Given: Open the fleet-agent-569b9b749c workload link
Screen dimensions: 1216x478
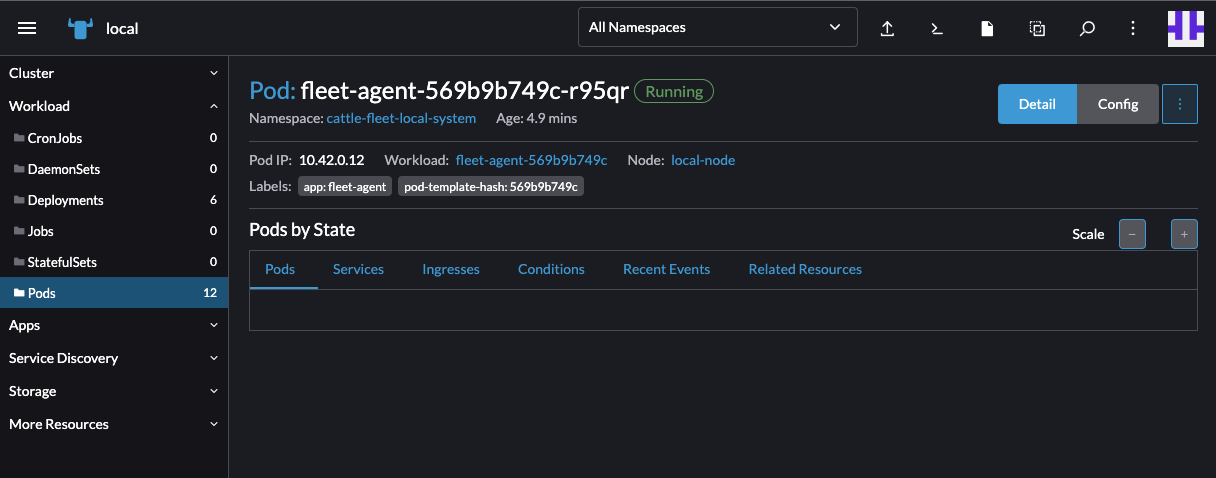Looking at the screenshot, I should pos(532,160).
